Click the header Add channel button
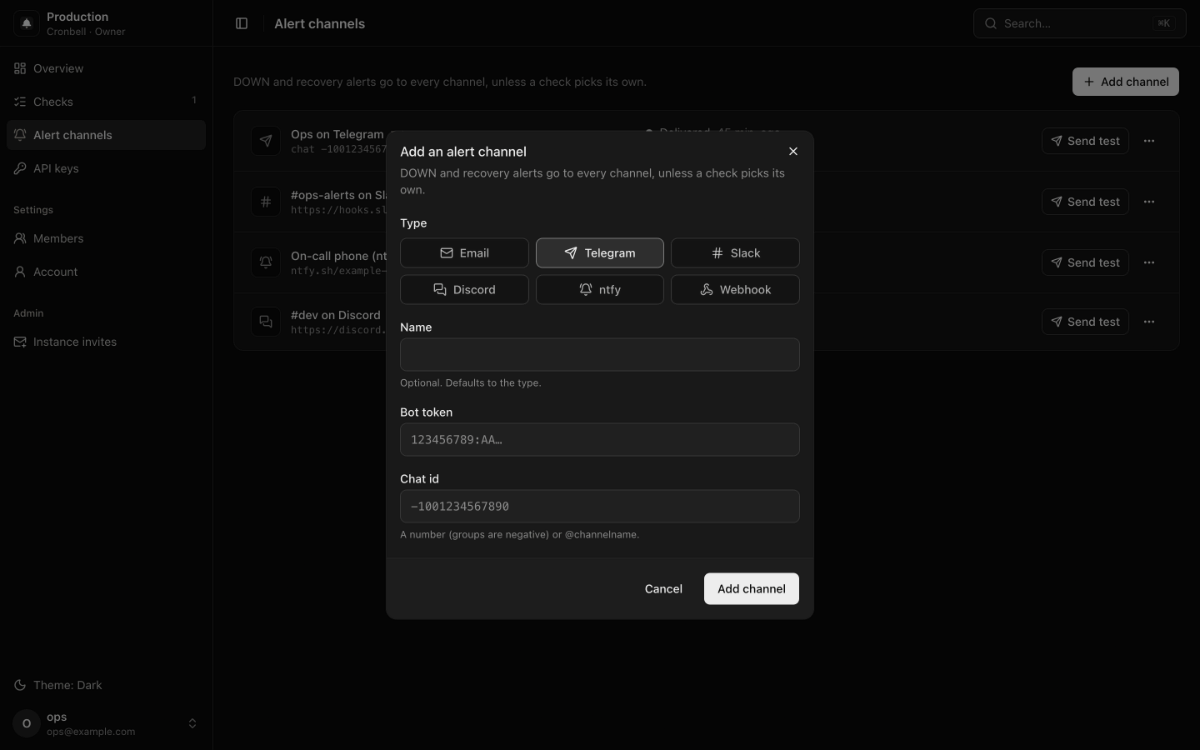Image resolution: width=1200 pixels, height=750 pixels. 1125,82
